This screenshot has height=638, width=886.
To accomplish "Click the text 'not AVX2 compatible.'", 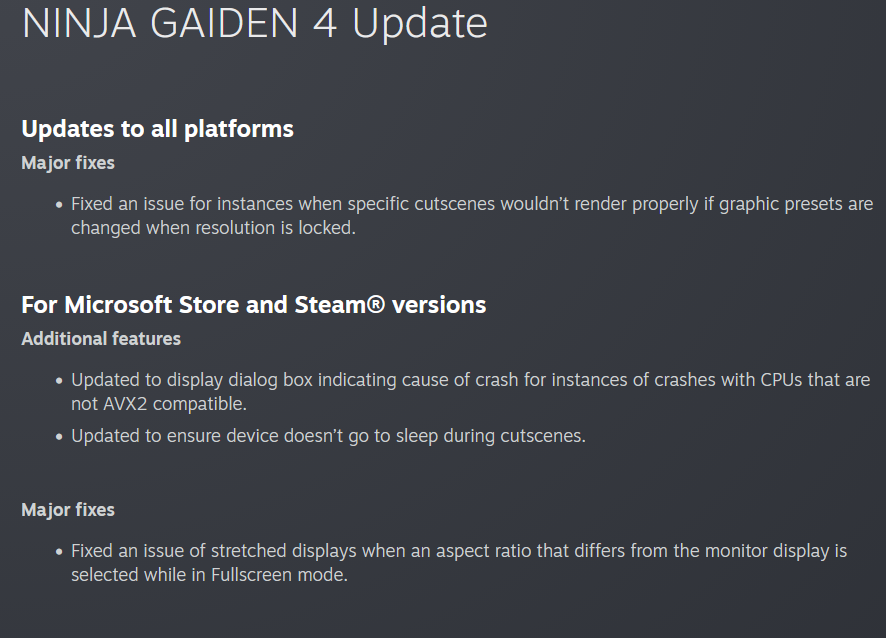I will [x=158, y=404].
